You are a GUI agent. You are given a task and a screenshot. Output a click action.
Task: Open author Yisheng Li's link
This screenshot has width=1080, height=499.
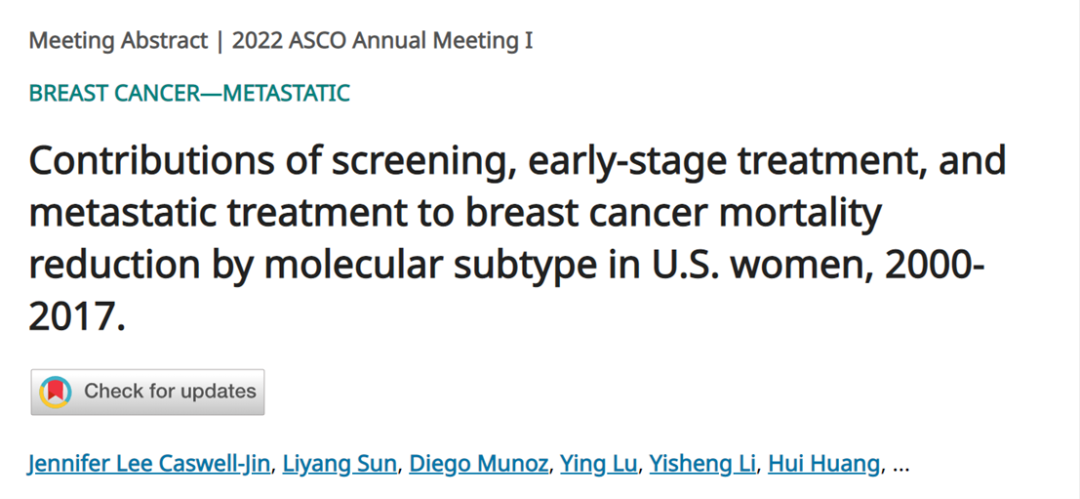(703, 464)
